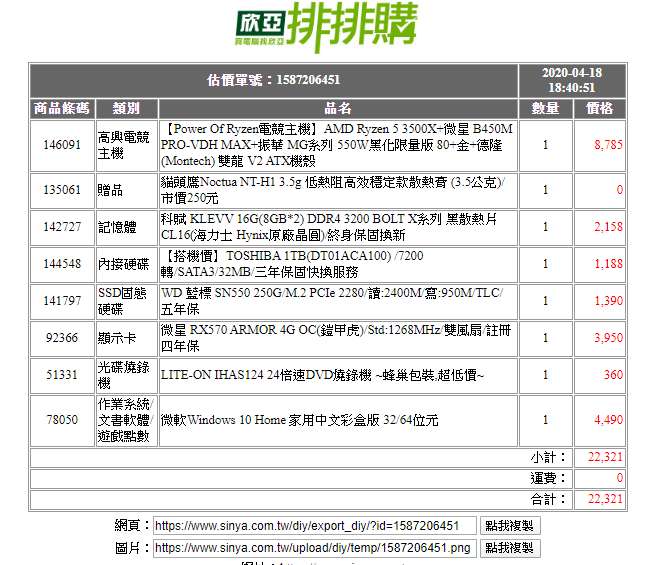The image size is (658, 565).
Task: Click the 類別 column header
Action: [126, 109]
